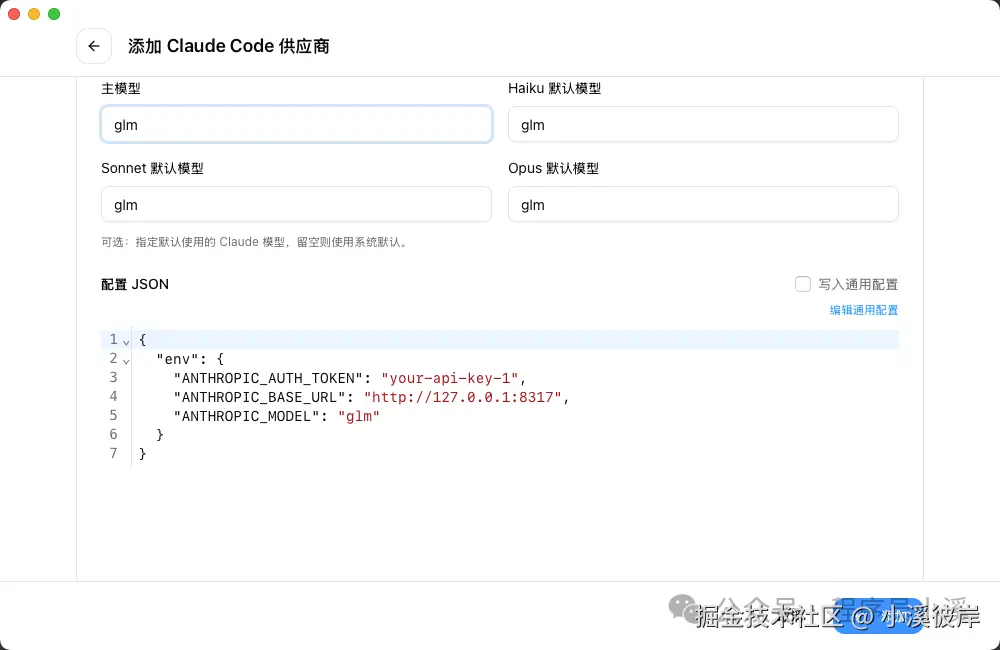
Task: Click the 主模型 input field
Action: pos(297,124)
